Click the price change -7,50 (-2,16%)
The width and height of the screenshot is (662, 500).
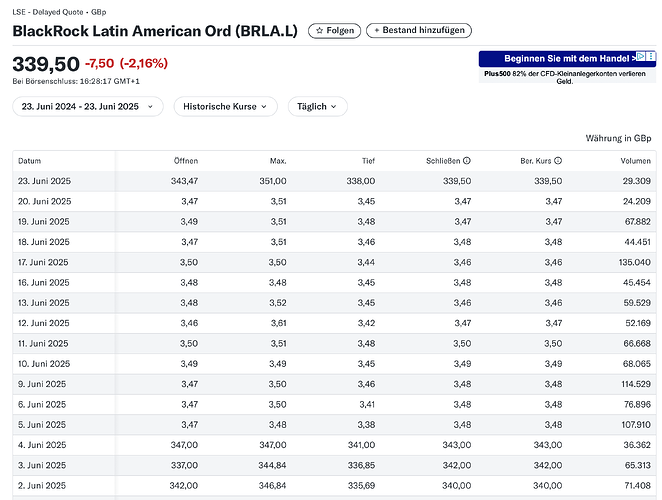(126, 63)
